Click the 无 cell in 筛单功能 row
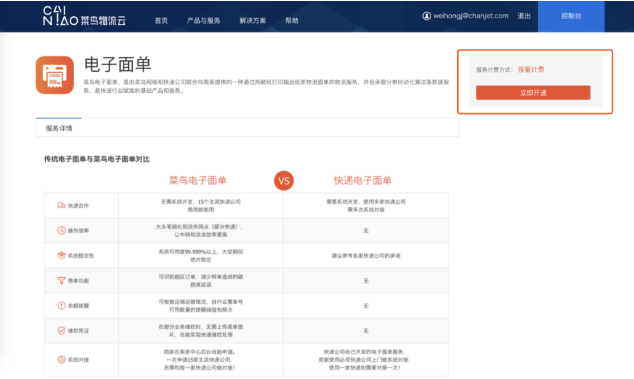 coord(366,281)
